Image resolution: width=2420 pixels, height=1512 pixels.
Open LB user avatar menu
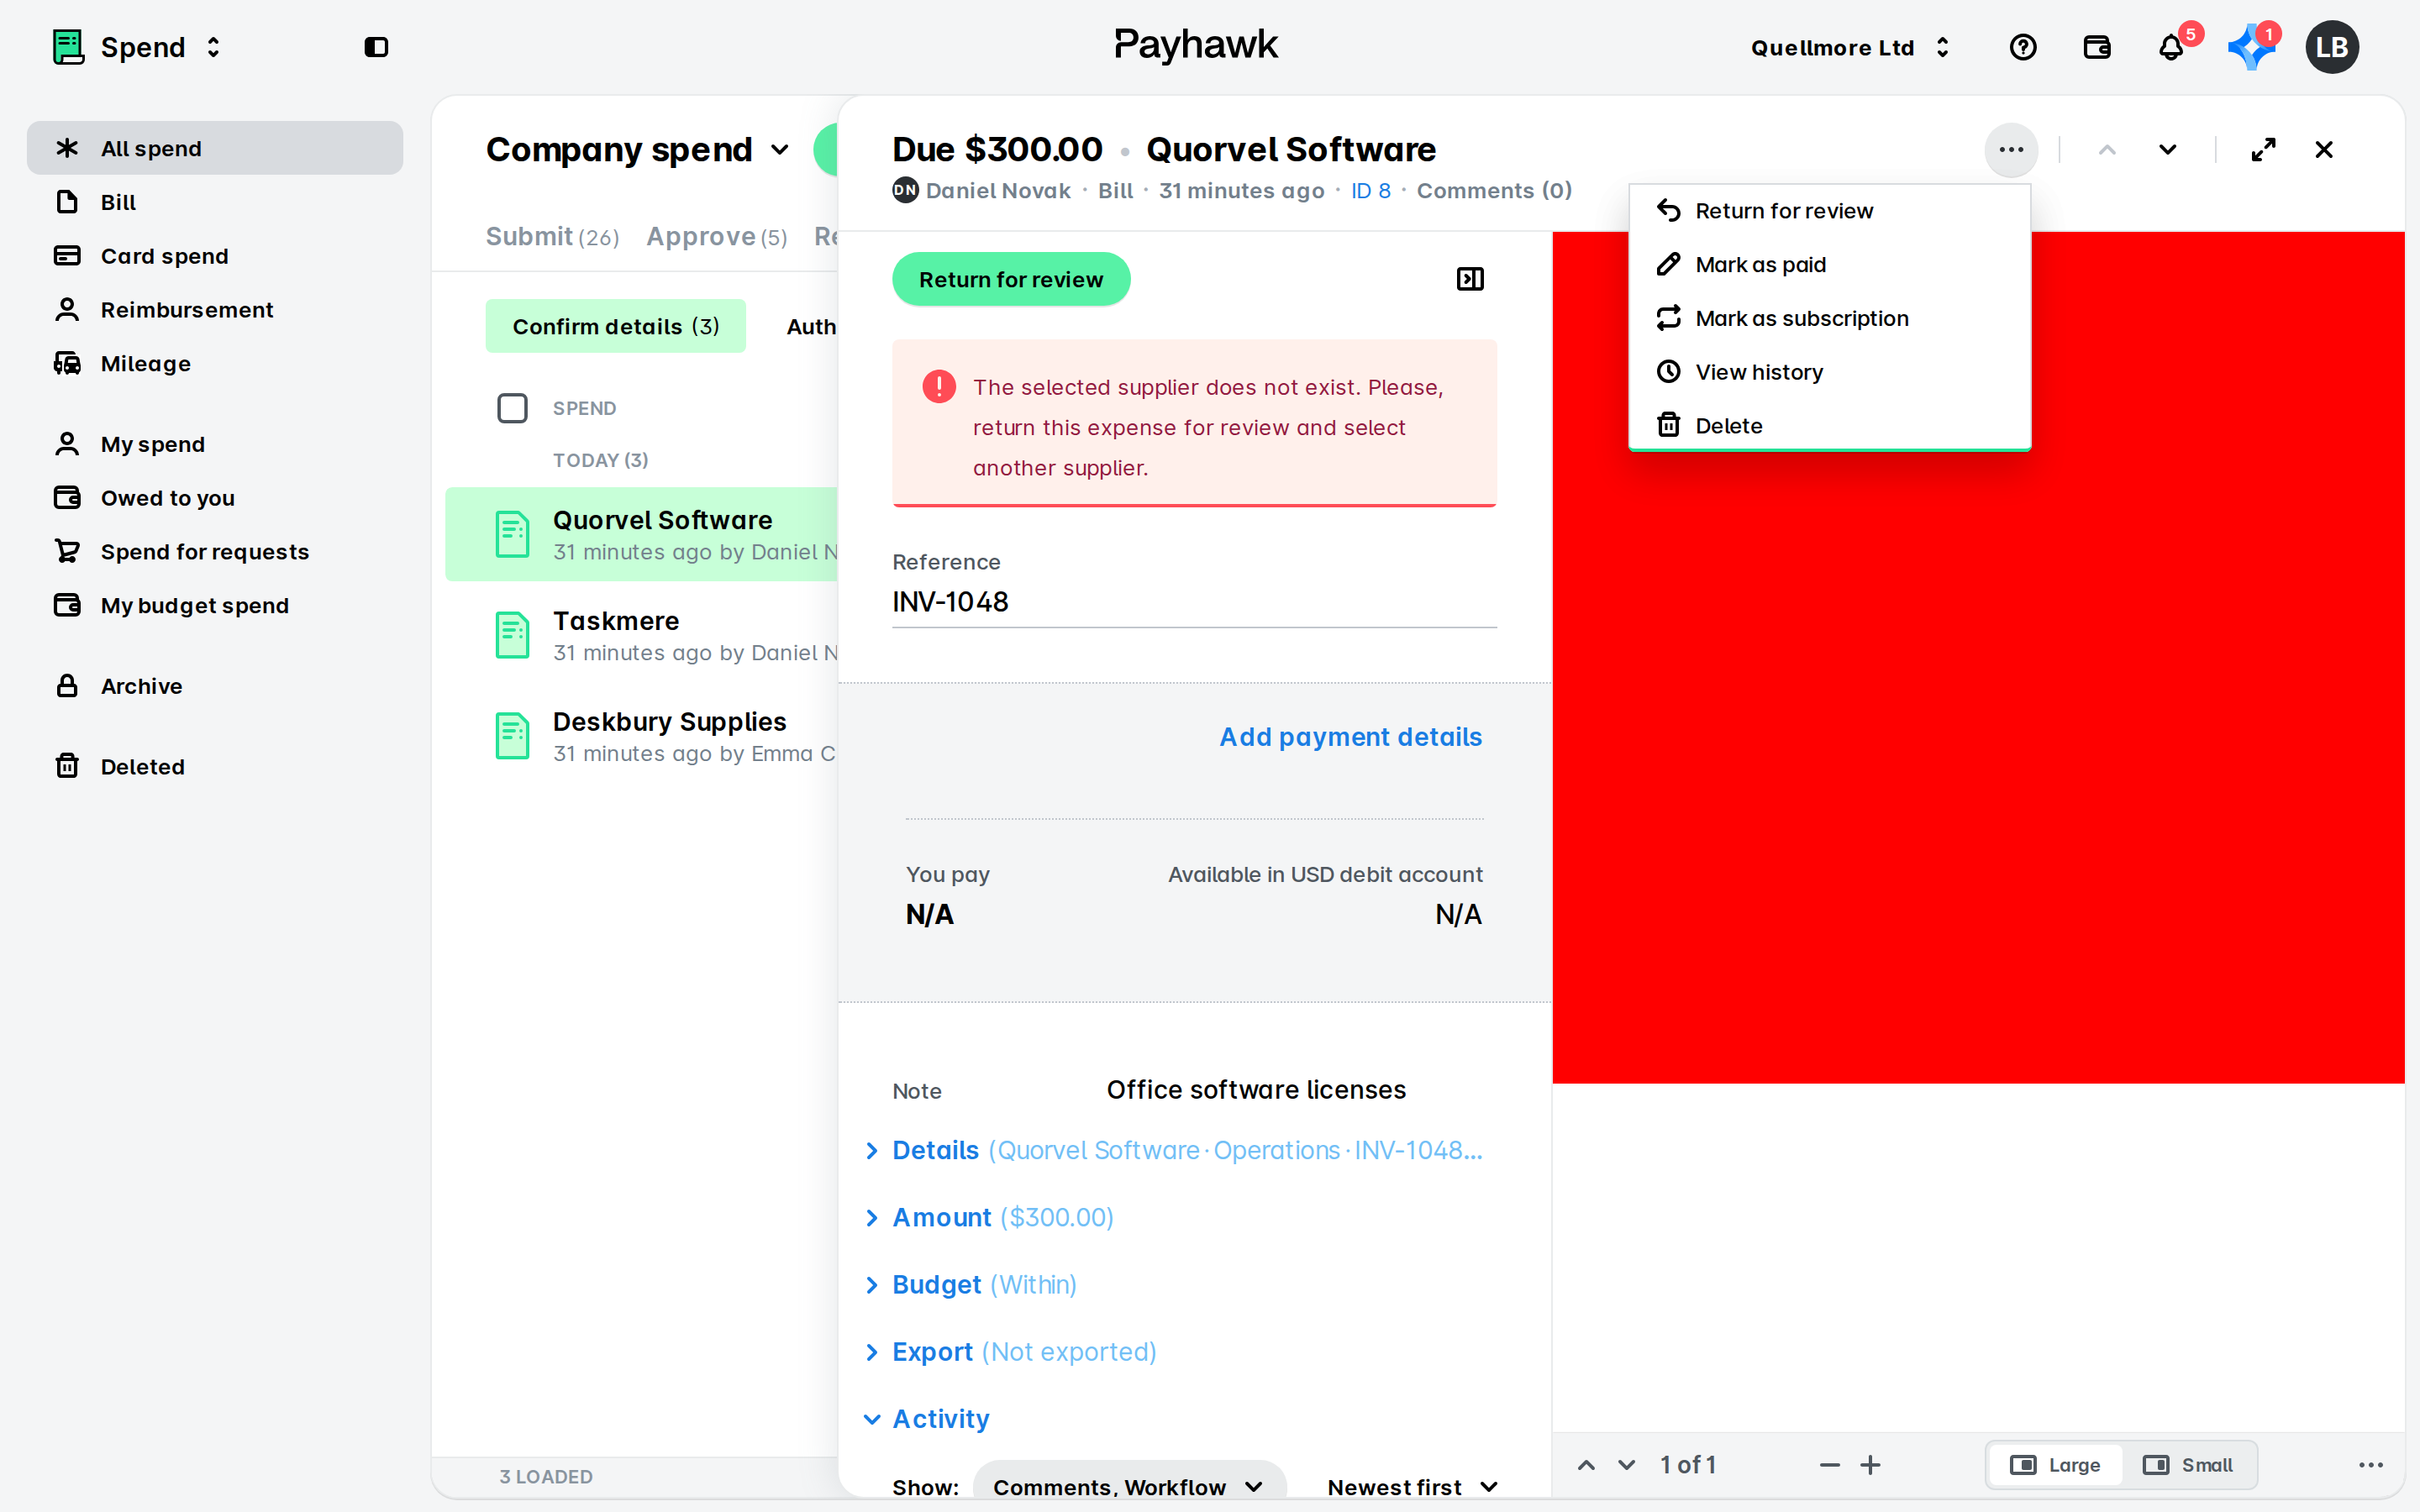coord(2331,47)
